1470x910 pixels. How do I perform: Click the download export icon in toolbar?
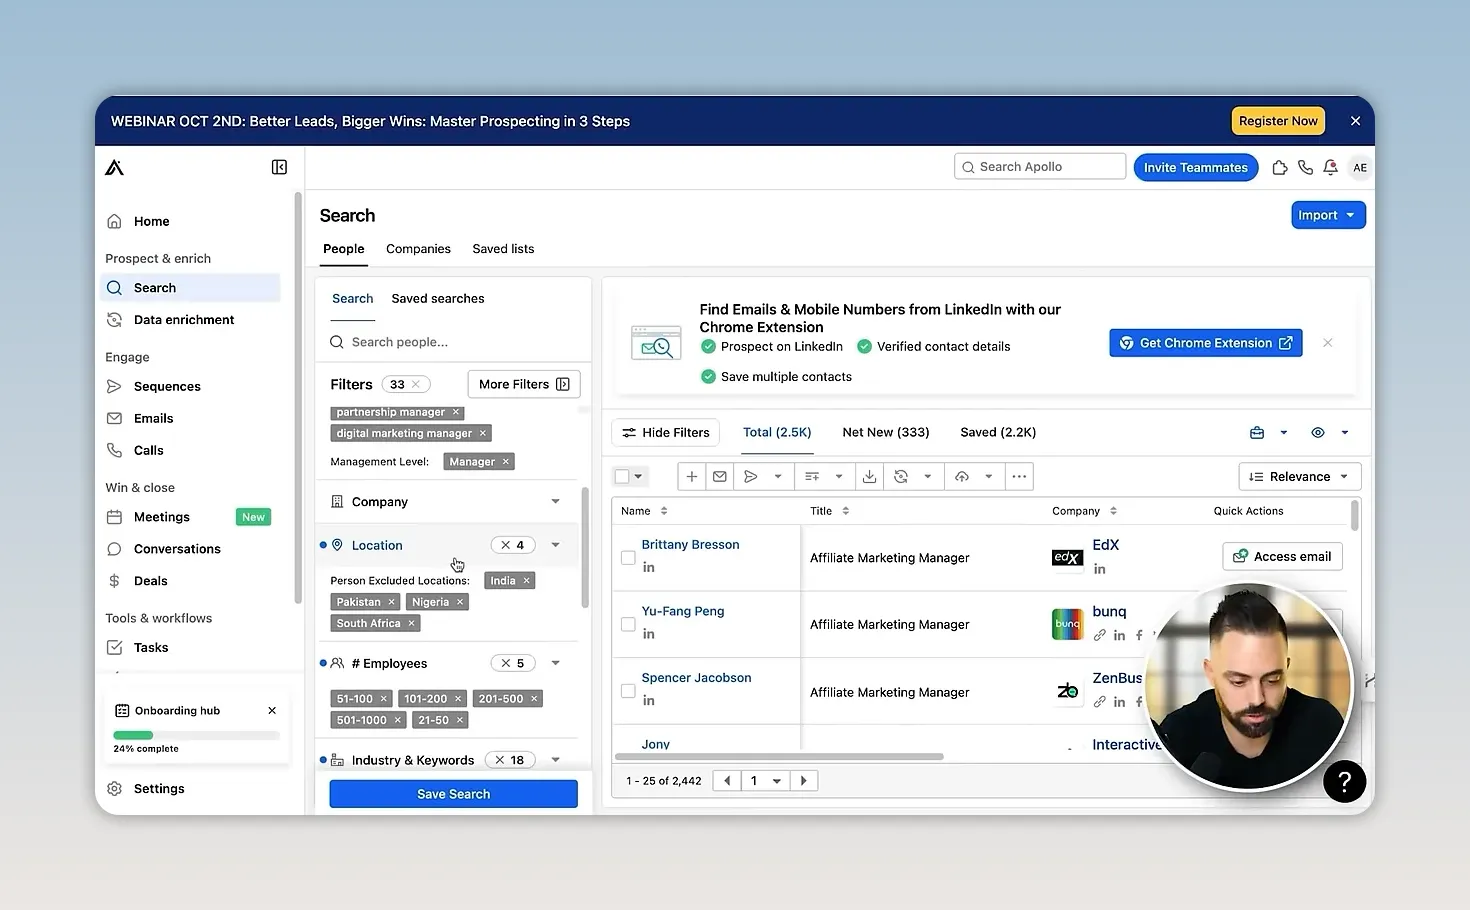click(870, 477)
